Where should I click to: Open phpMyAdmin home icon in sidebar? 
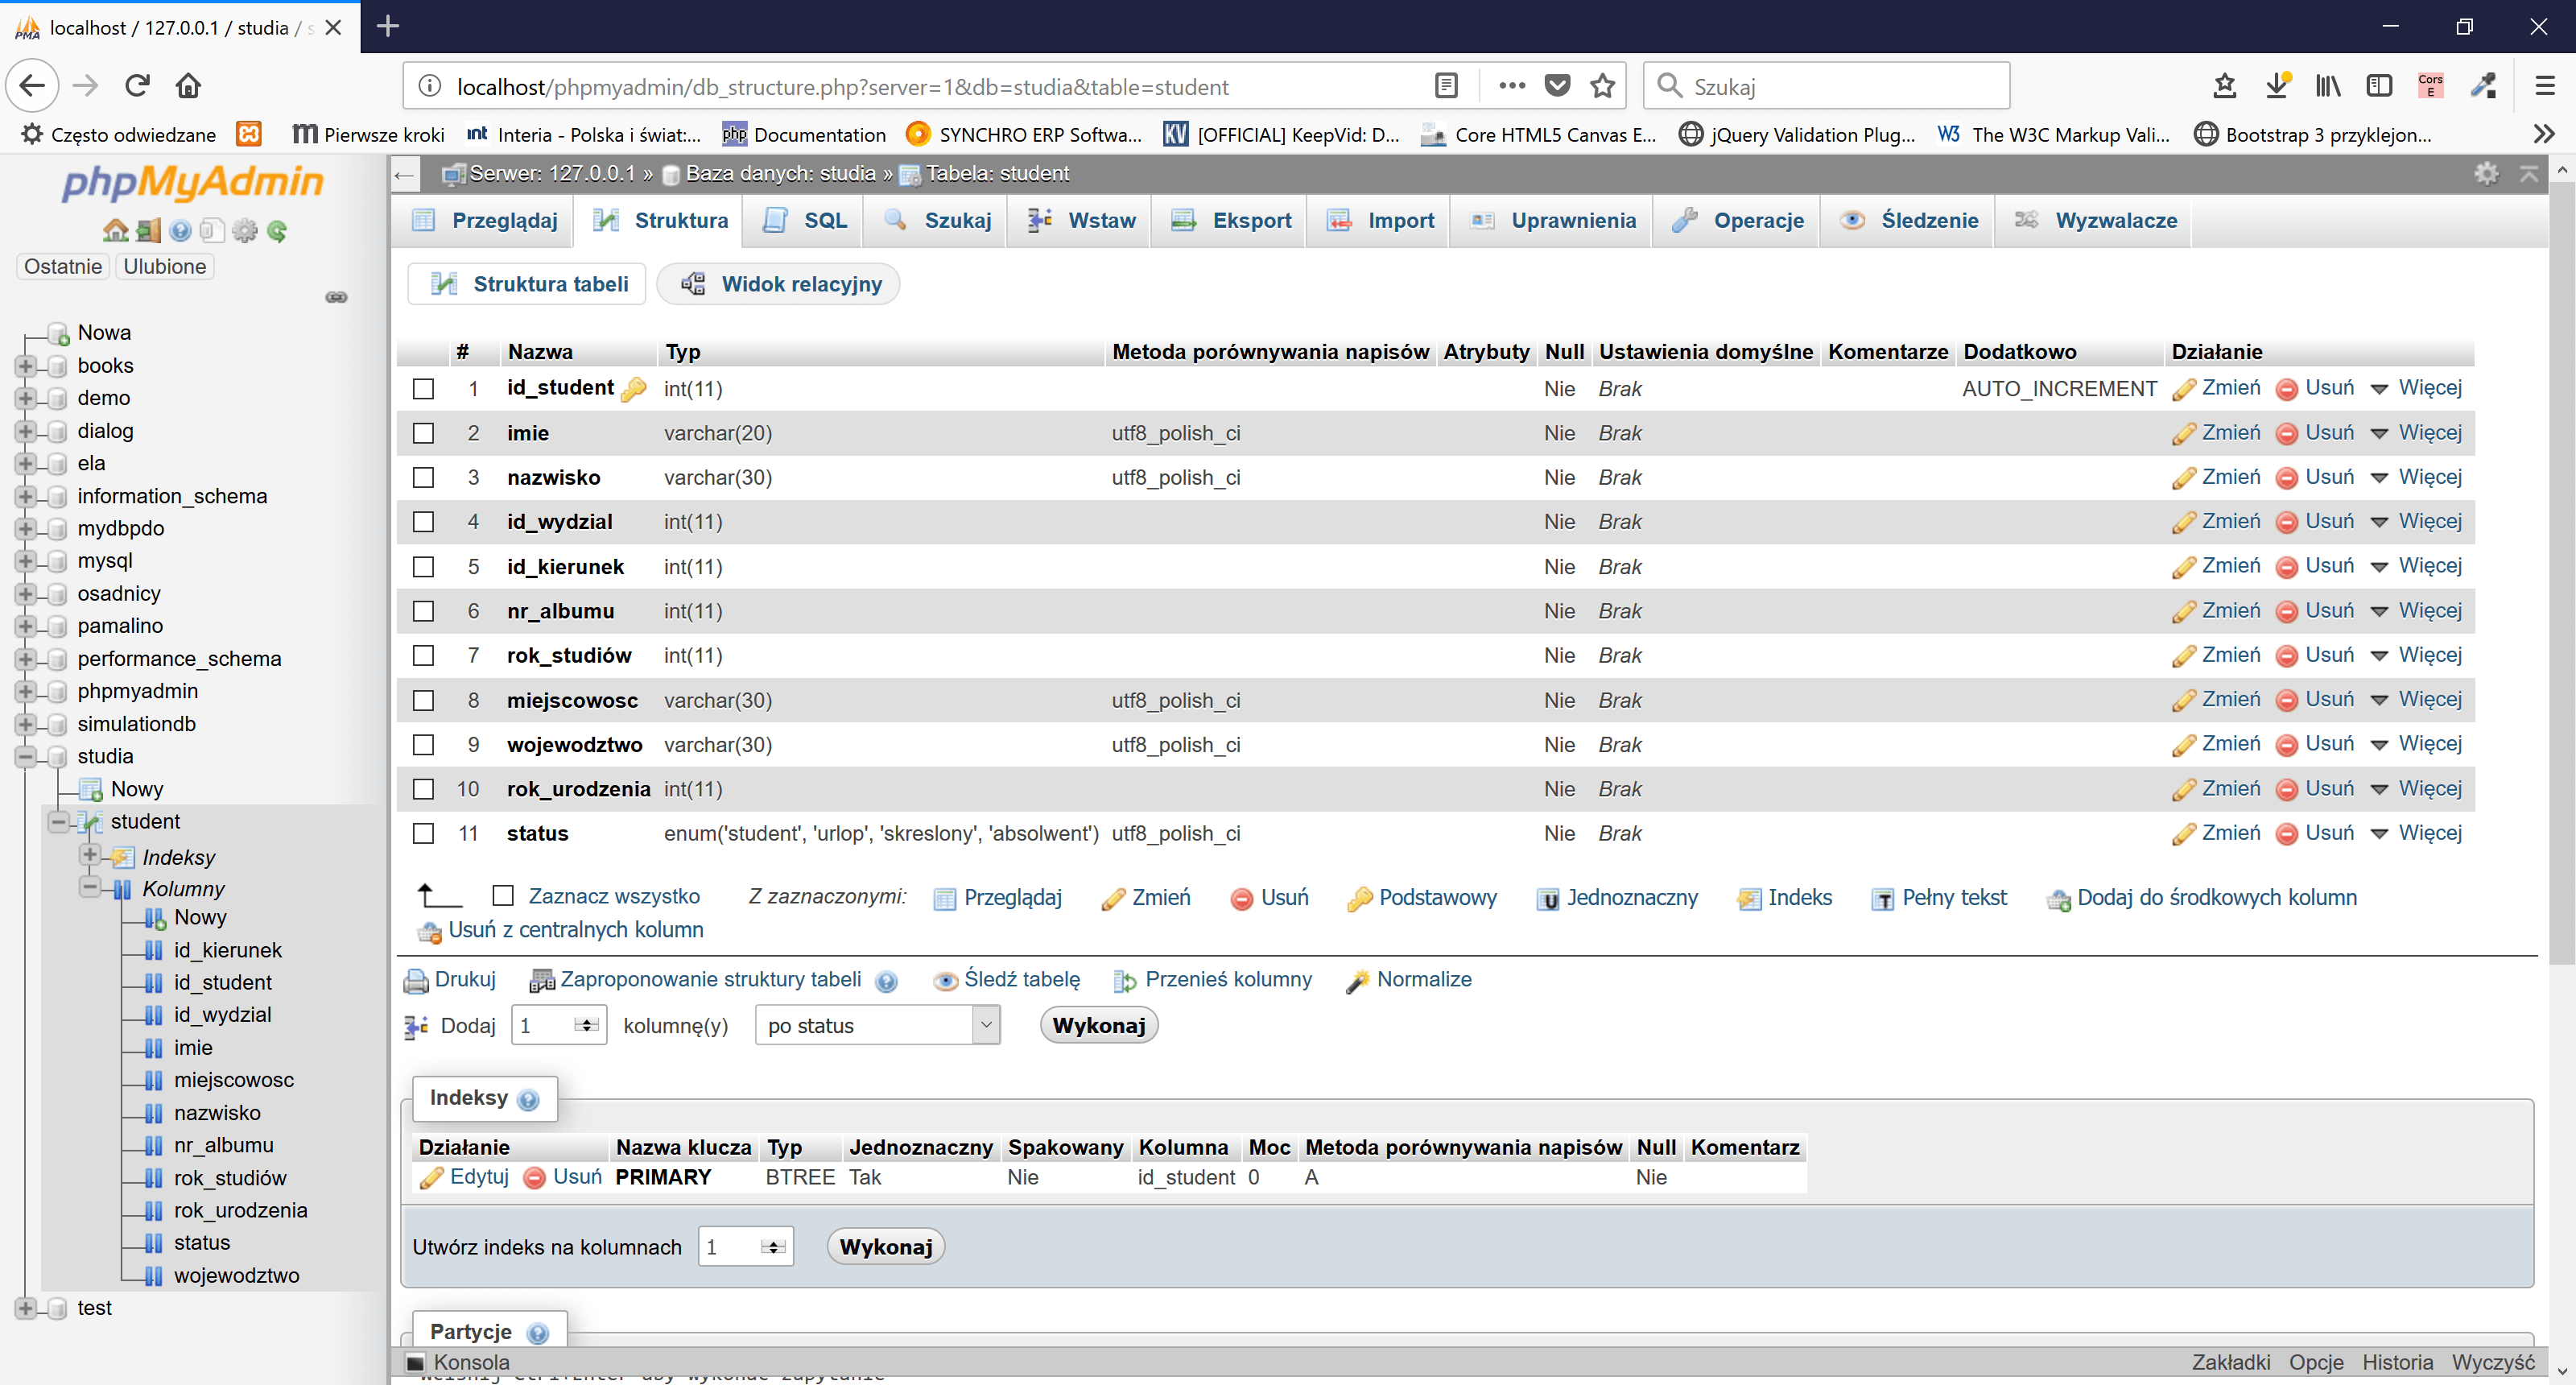coord(115,231)
